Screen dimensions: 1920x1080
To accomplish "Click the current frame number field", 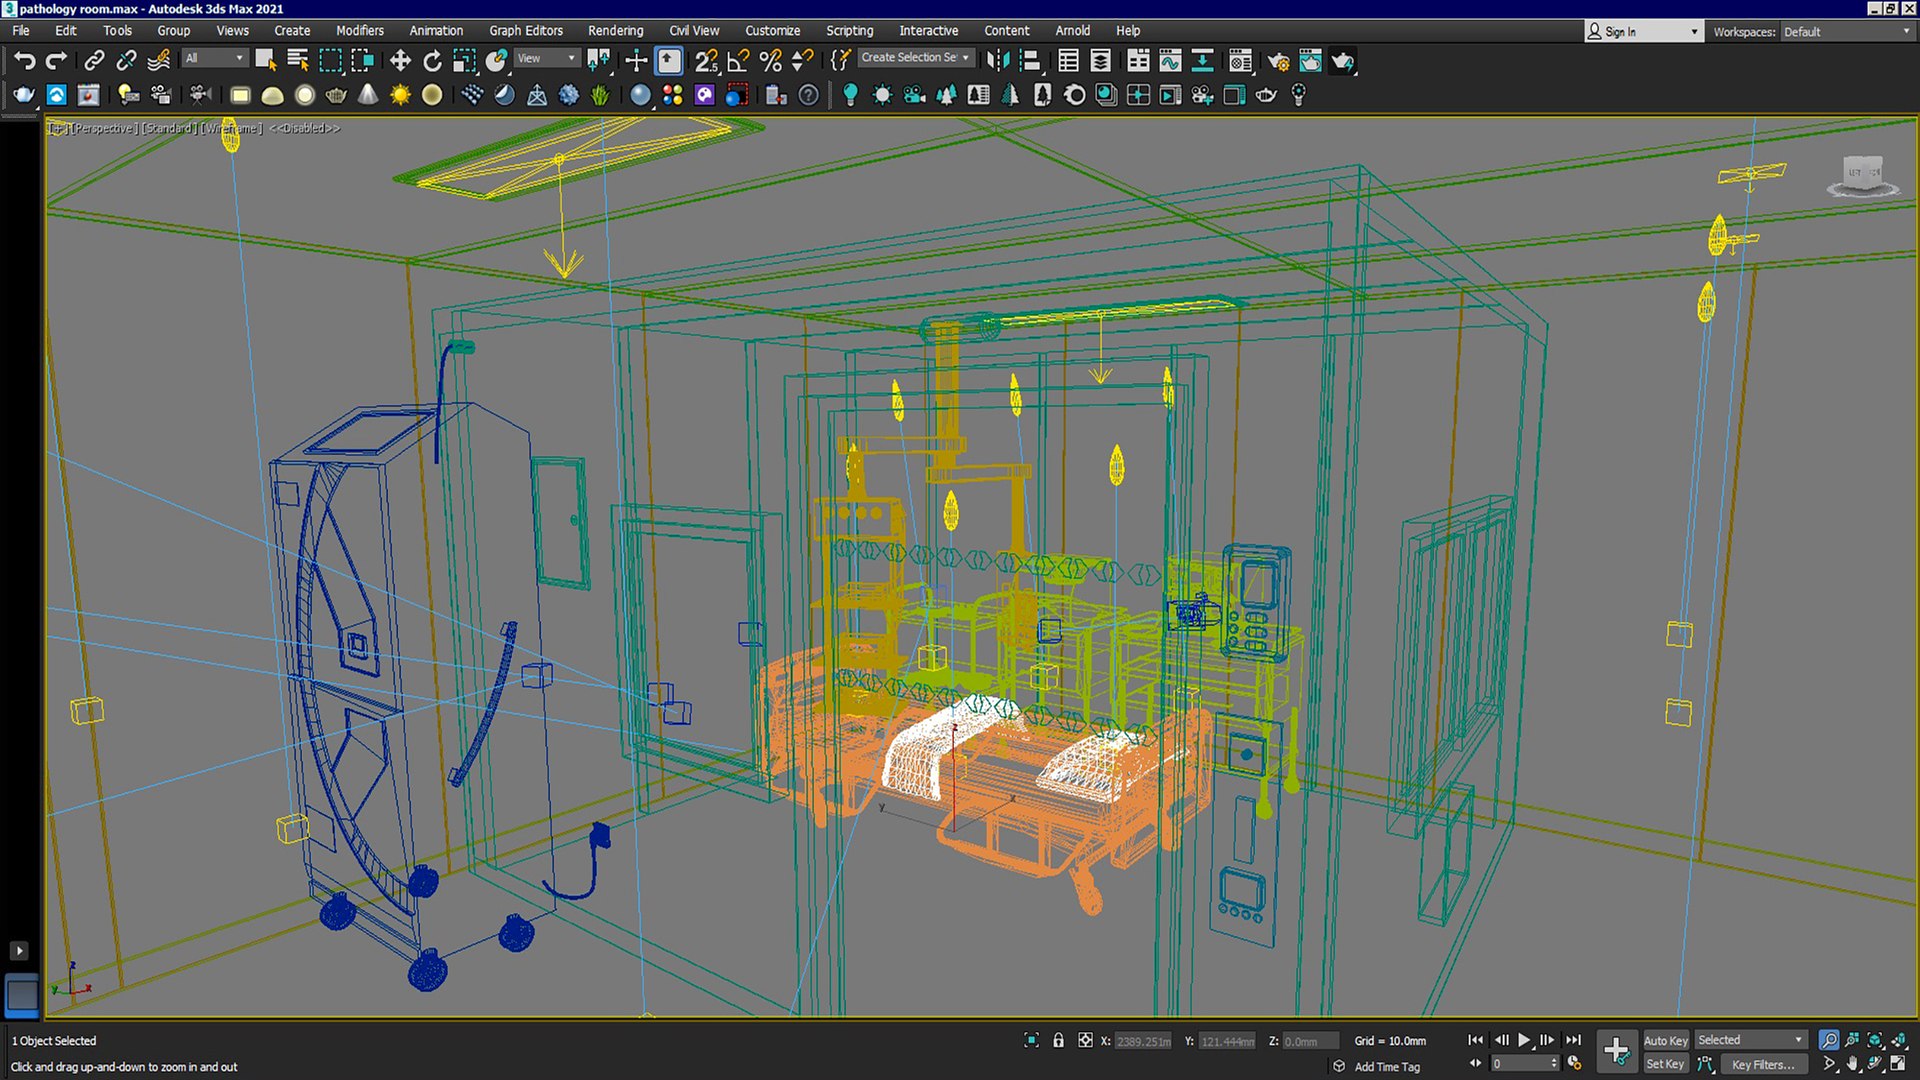I will [x=1518, y=1064].
